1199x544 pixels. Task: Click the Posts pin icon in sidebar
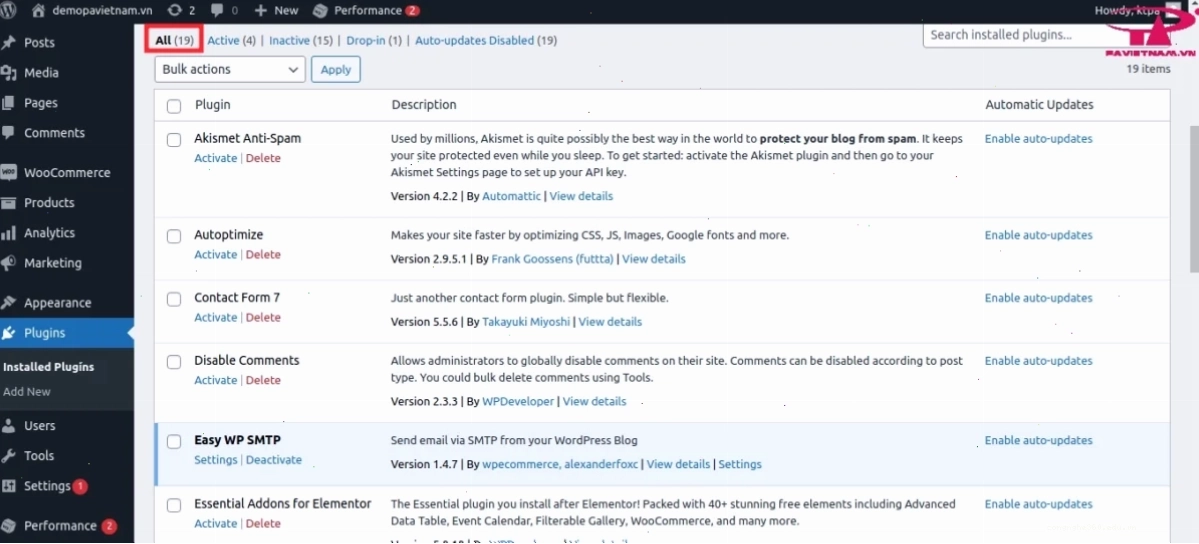[9, 43]
